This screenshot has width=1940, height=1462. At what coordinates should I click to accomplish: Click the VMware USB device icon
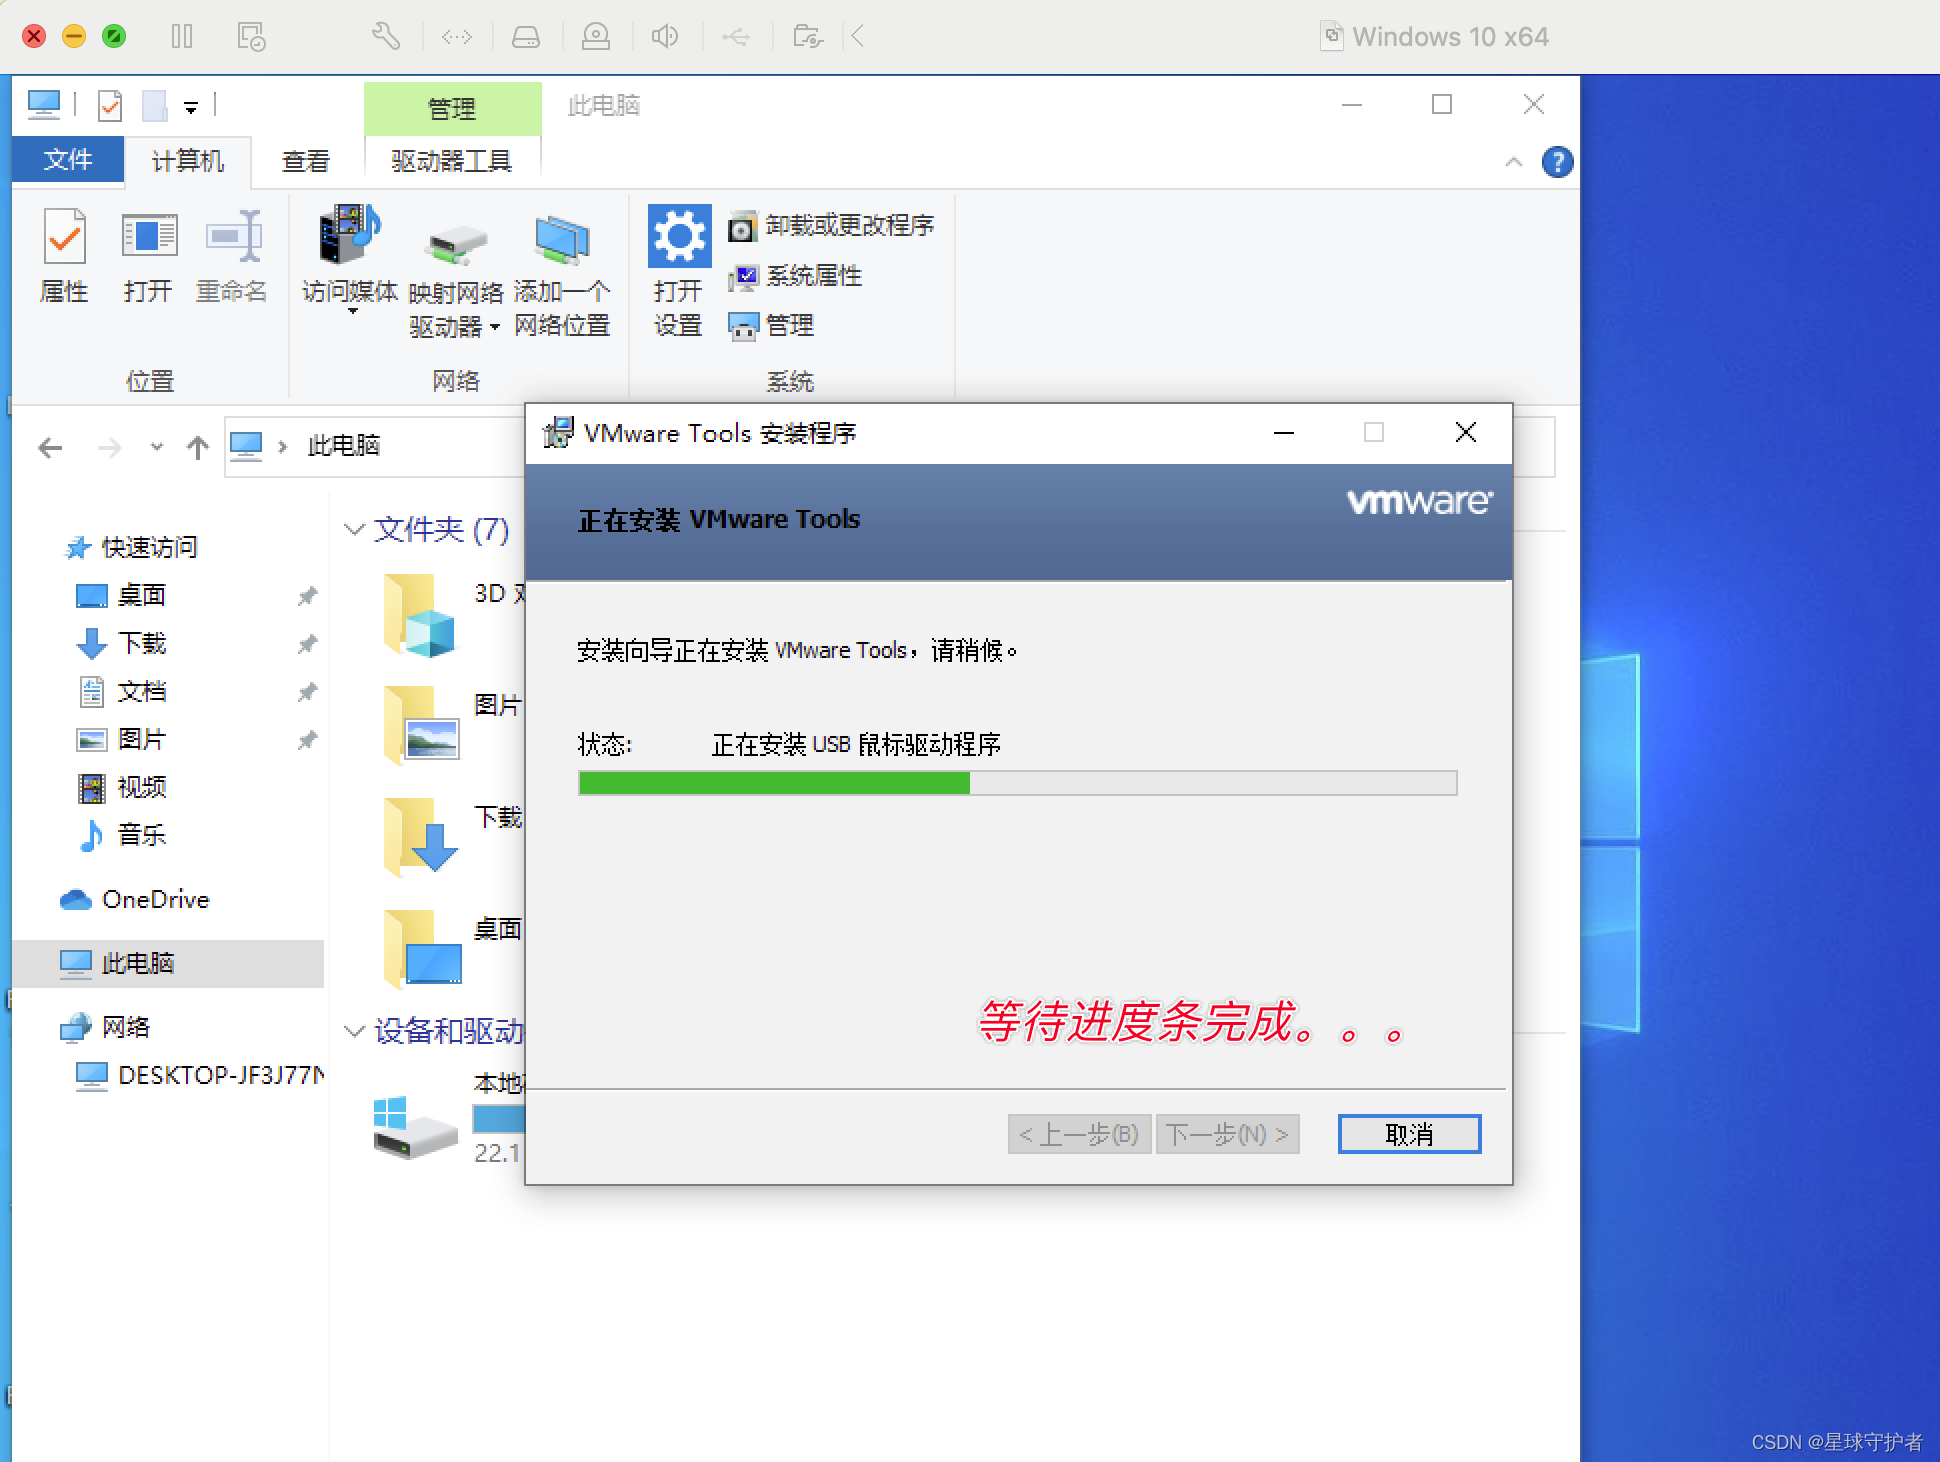736,37
